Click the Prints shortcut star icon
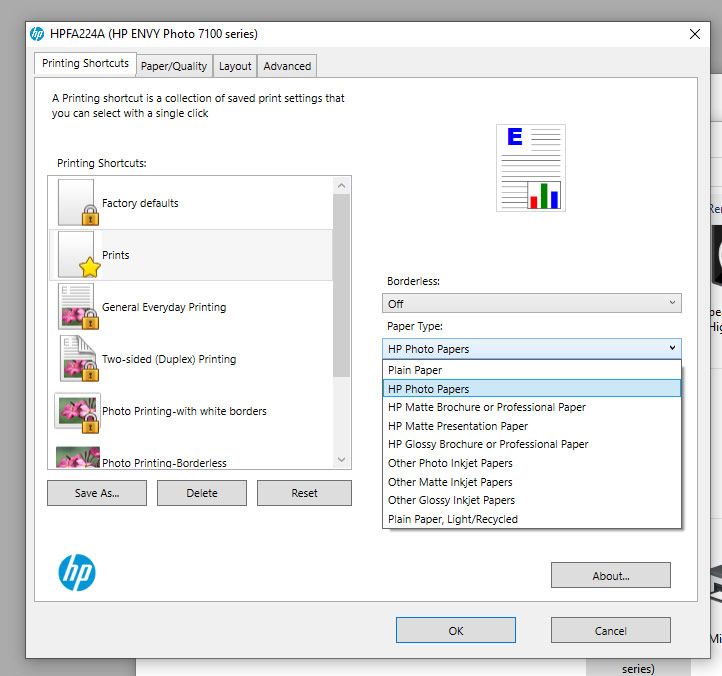The height and width of the screenshot is (676, 722). point(89,267)
